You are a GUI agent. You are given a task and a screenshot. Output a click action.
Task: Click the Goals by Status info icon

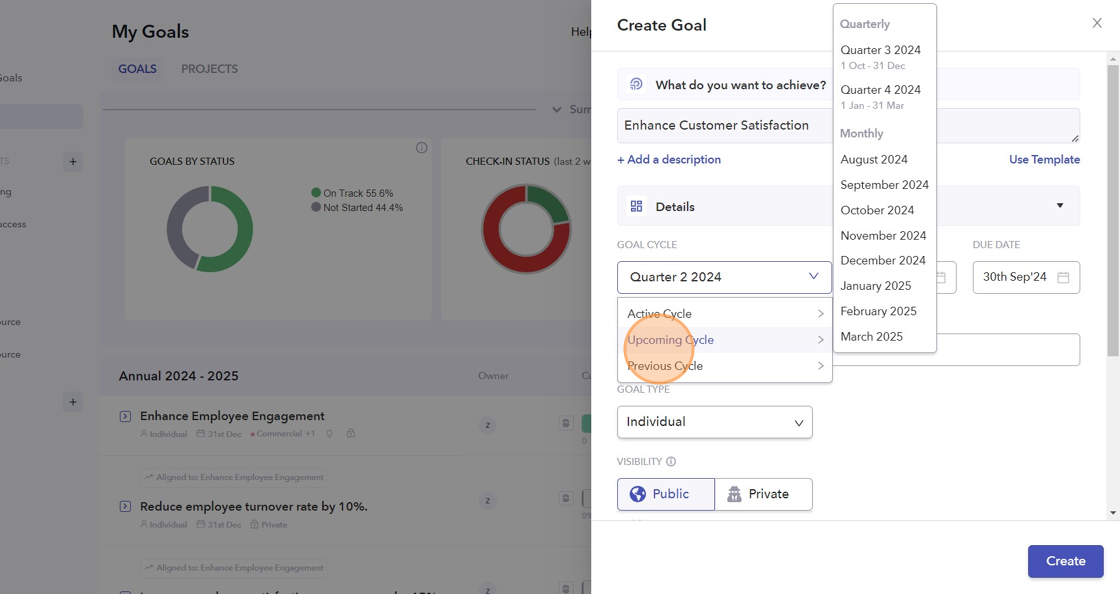421,148
